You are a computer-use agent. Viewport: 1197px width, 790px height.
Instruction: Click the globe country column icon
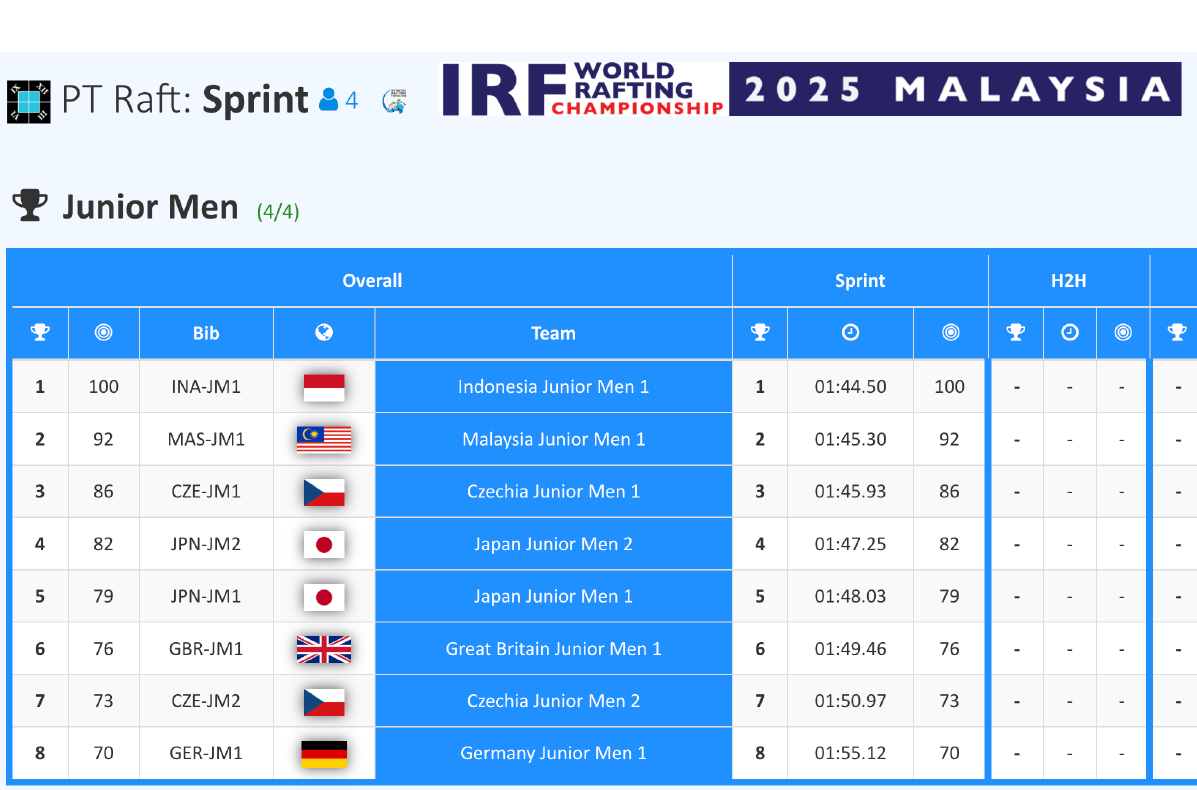coord(324,333)
